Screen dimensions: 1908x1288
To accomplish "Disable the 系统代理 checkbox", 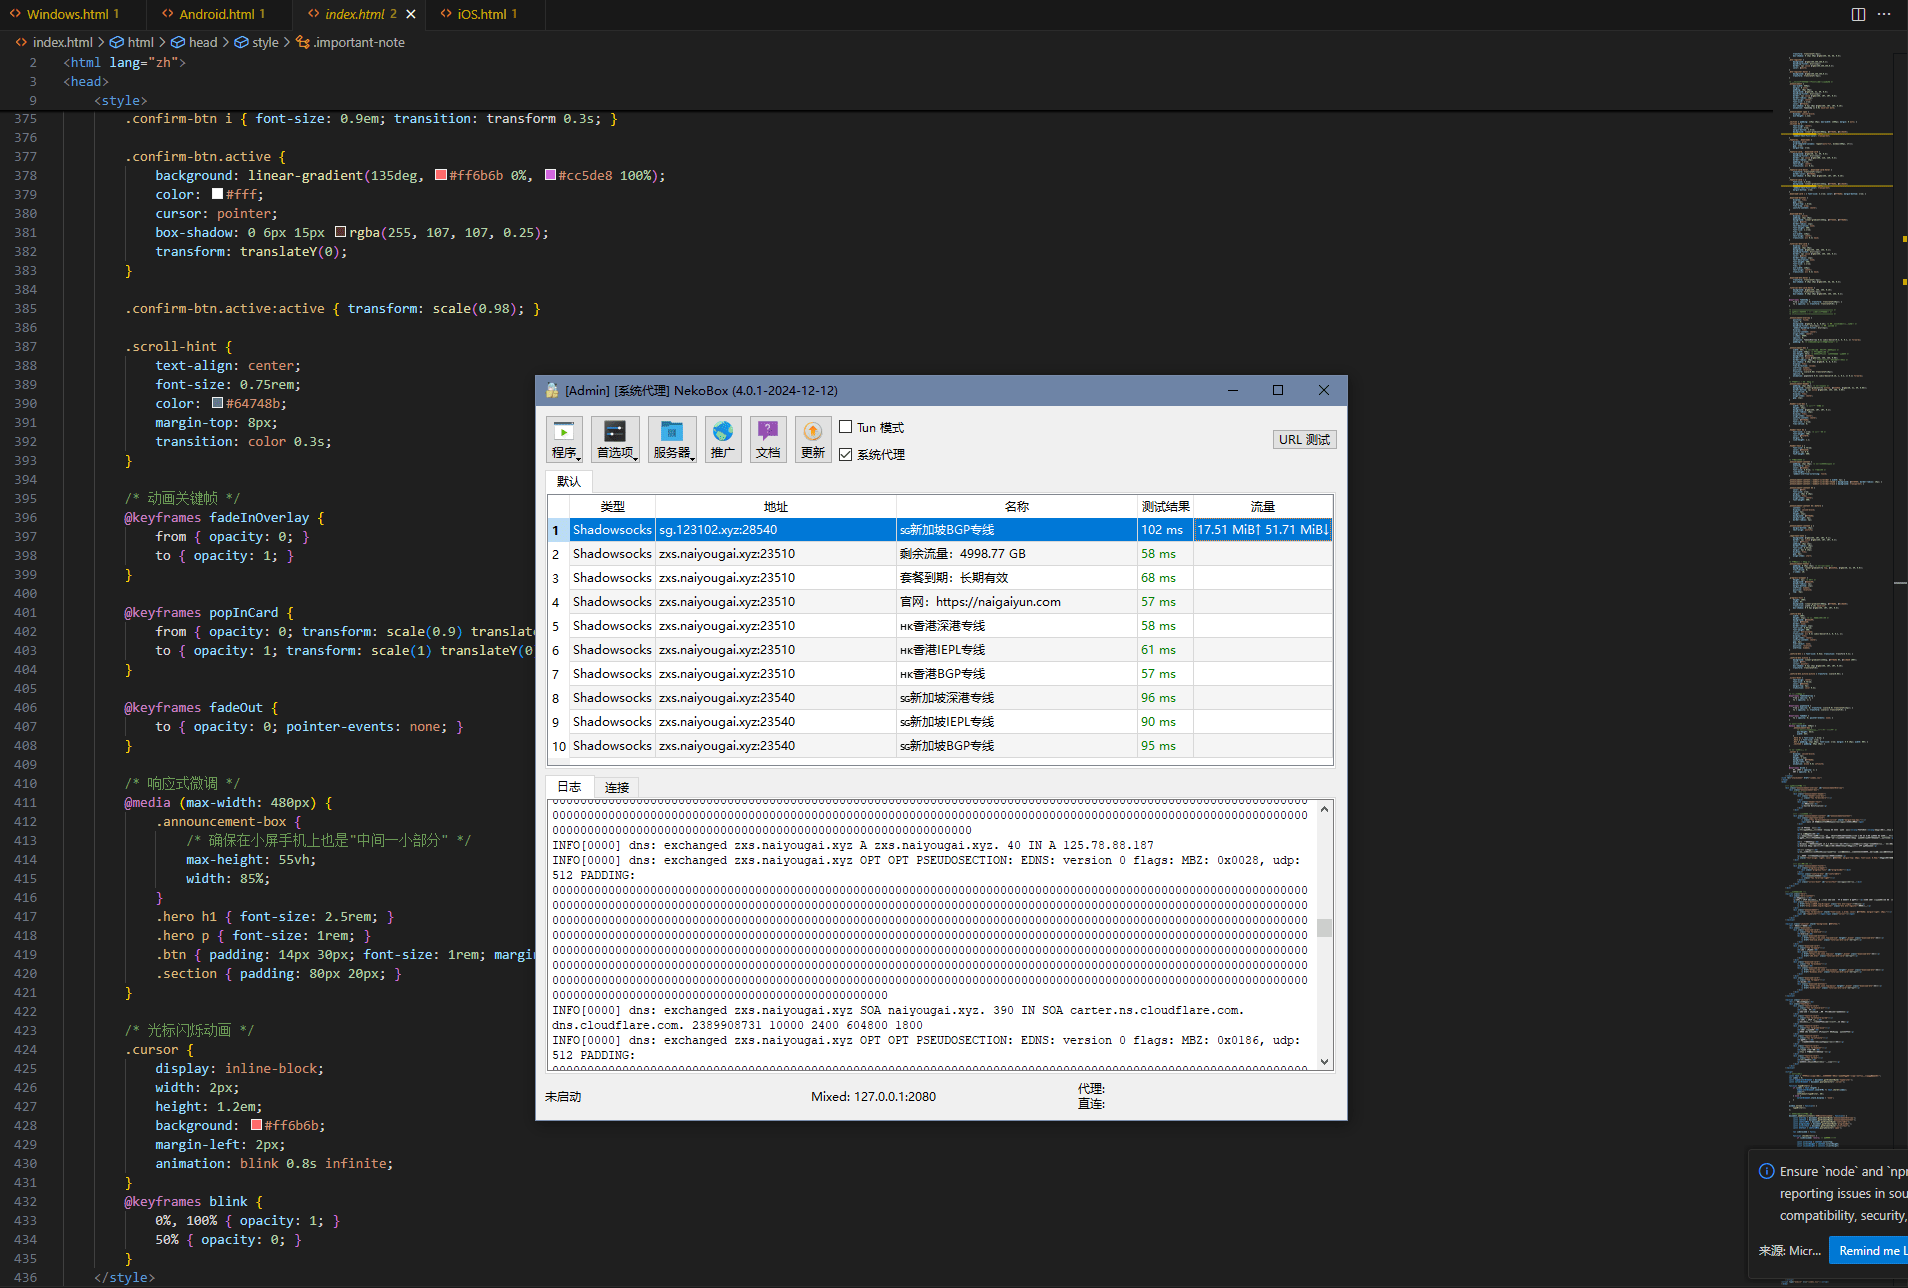I will point(846,454).
